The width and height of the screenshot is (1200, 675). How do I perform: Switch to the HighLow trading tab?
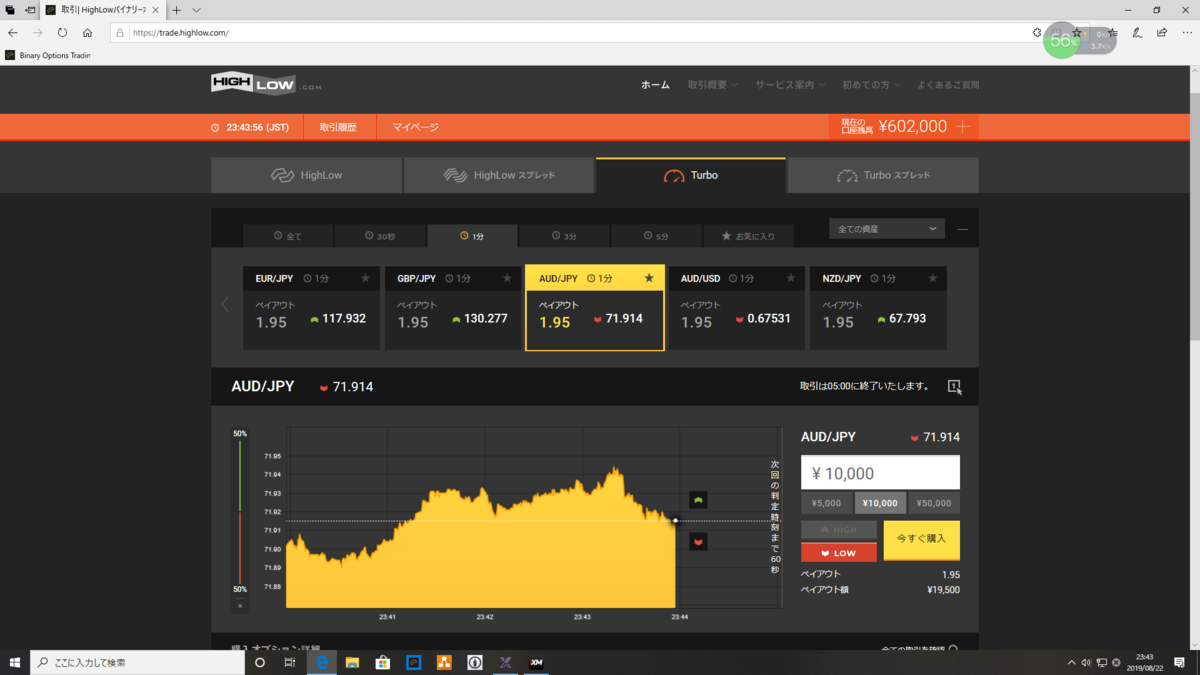306,175
